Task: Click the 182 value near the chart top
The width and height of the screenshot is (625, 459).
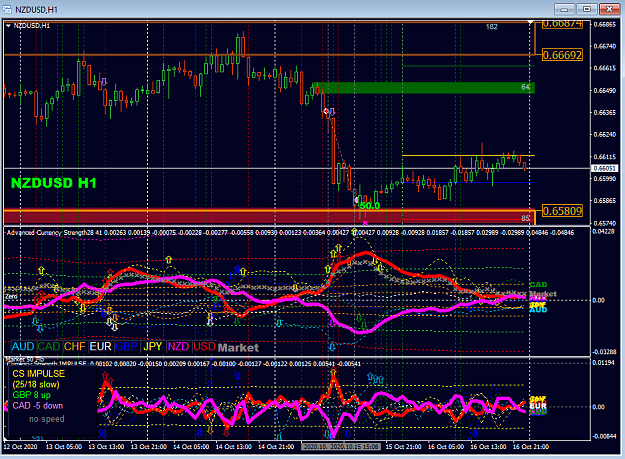Action: pyautogui.click(x=492, y=27)
